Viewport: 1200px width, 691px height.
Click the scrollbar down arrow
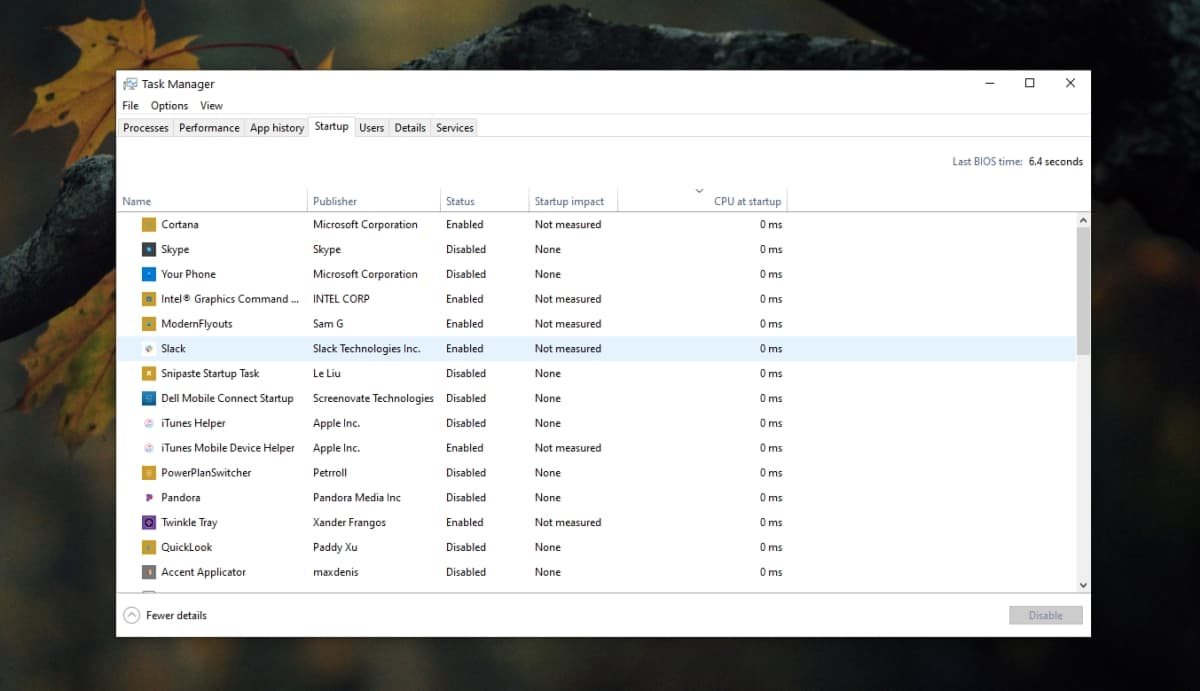[x=1083, y=585]
